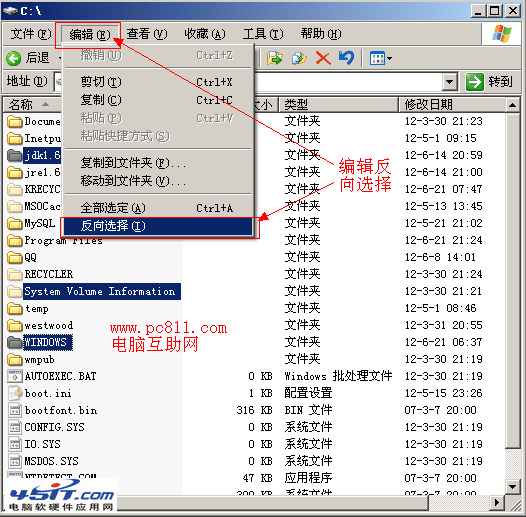Screen dimensions: 526x517
Task: Click the Documents and Settings folder icon
Action: point(14,121)
